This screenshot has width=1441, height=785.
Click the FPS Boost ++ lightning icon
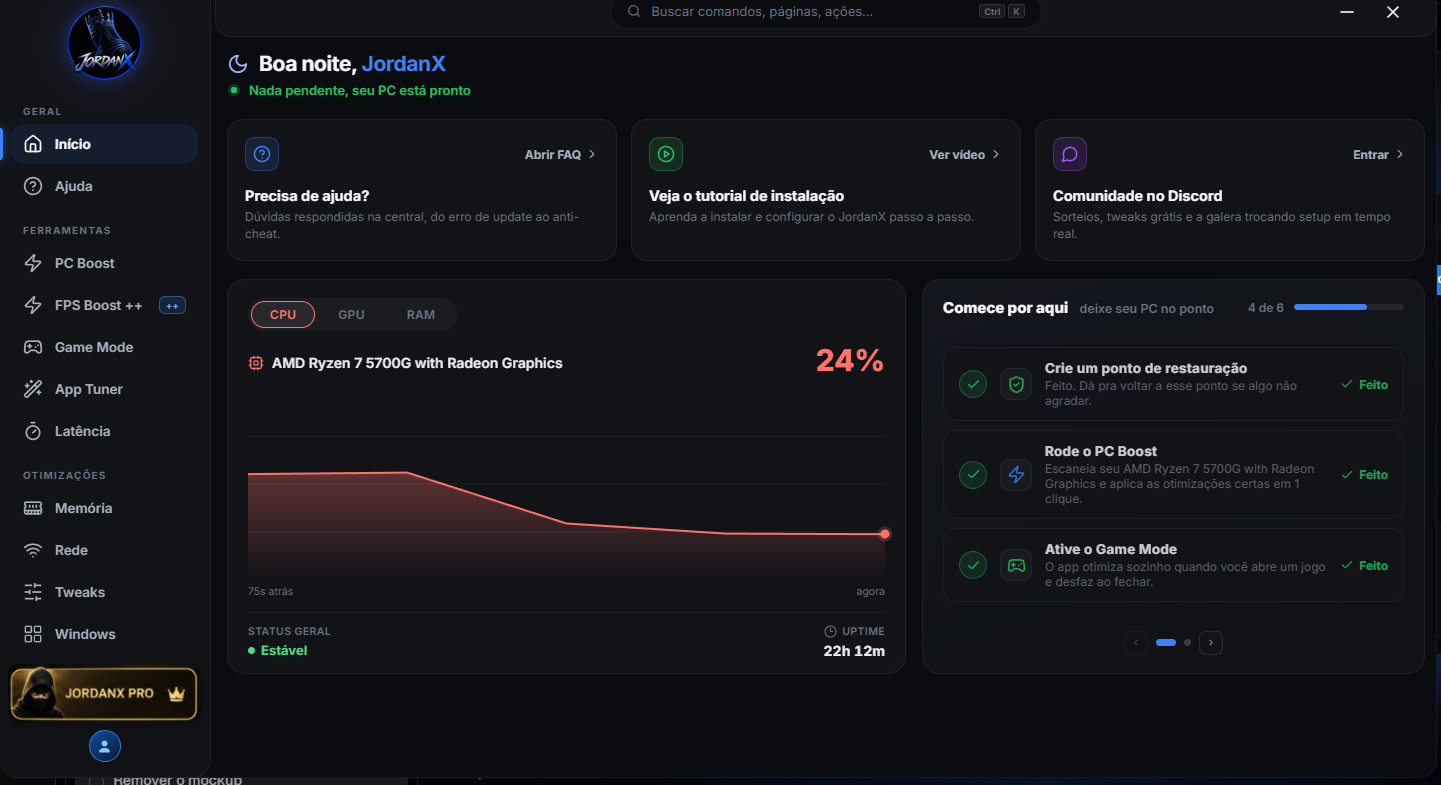point(33,305)
